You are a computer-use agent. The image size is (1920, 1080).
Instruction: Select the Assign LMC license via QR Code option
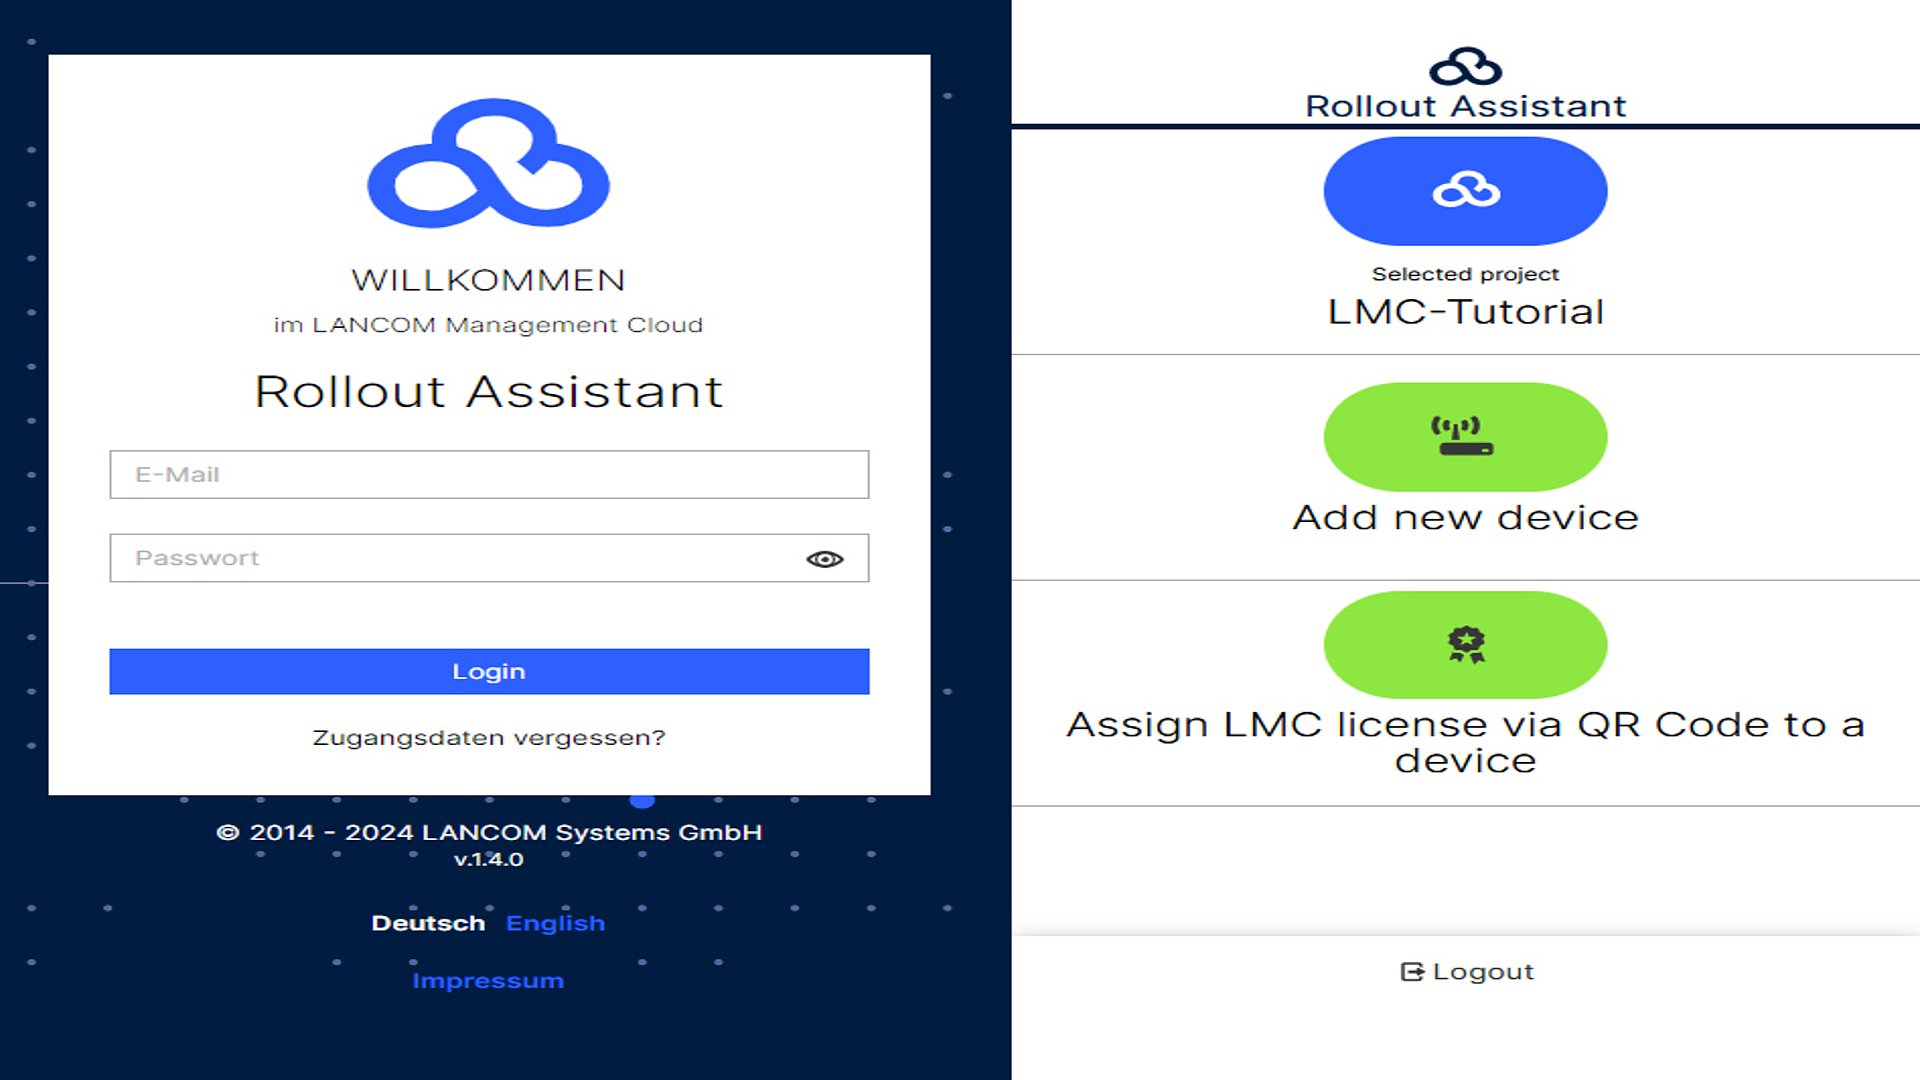point(1464,690)
